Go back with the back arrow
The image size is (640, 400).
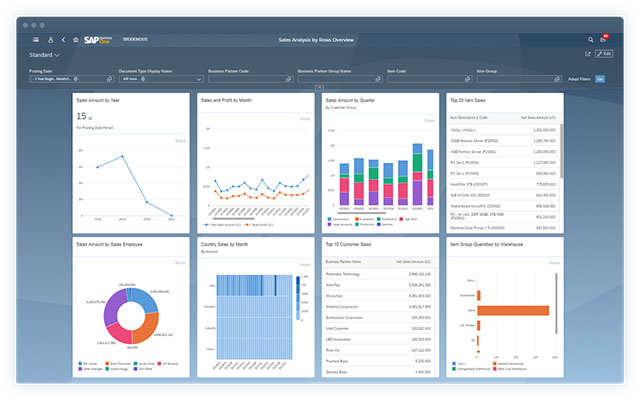click(62, 39)
